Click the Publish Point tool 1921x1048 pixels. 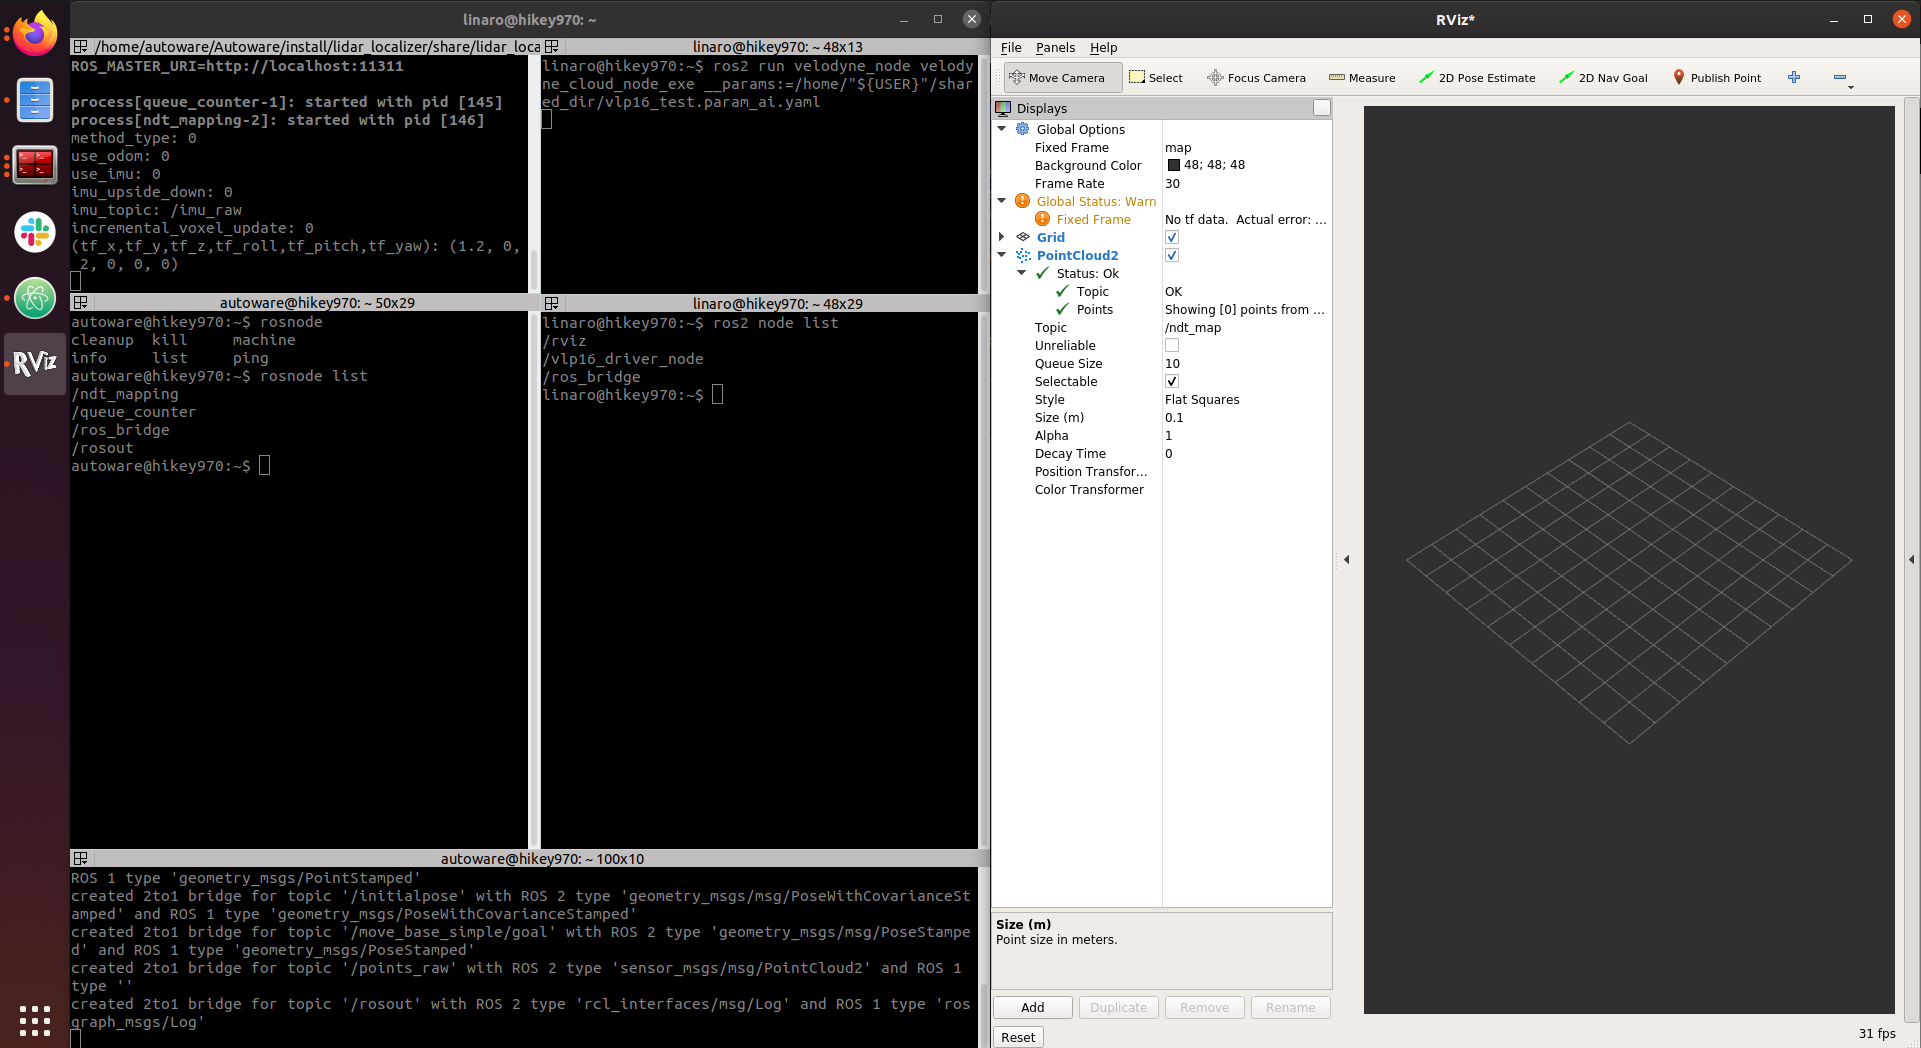1717,78
